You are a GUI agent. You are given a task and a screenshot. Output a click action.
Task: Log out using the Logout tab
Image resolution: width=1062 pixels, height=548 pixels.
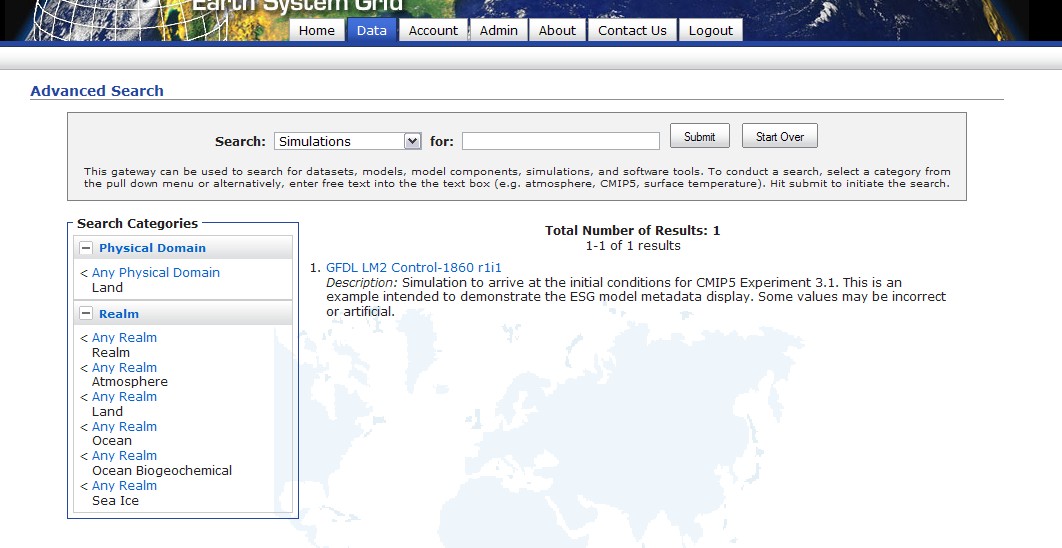coord(711,30)
